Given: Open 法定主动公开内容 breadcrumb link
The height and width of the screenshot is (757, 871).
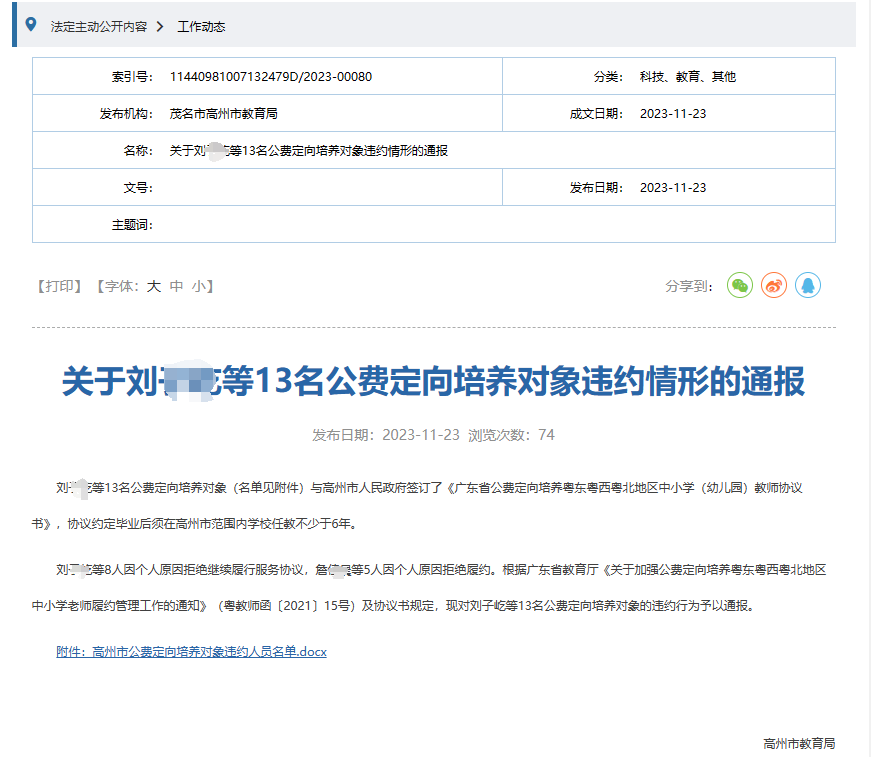Looking at the screenshot, I should (99, 27).
